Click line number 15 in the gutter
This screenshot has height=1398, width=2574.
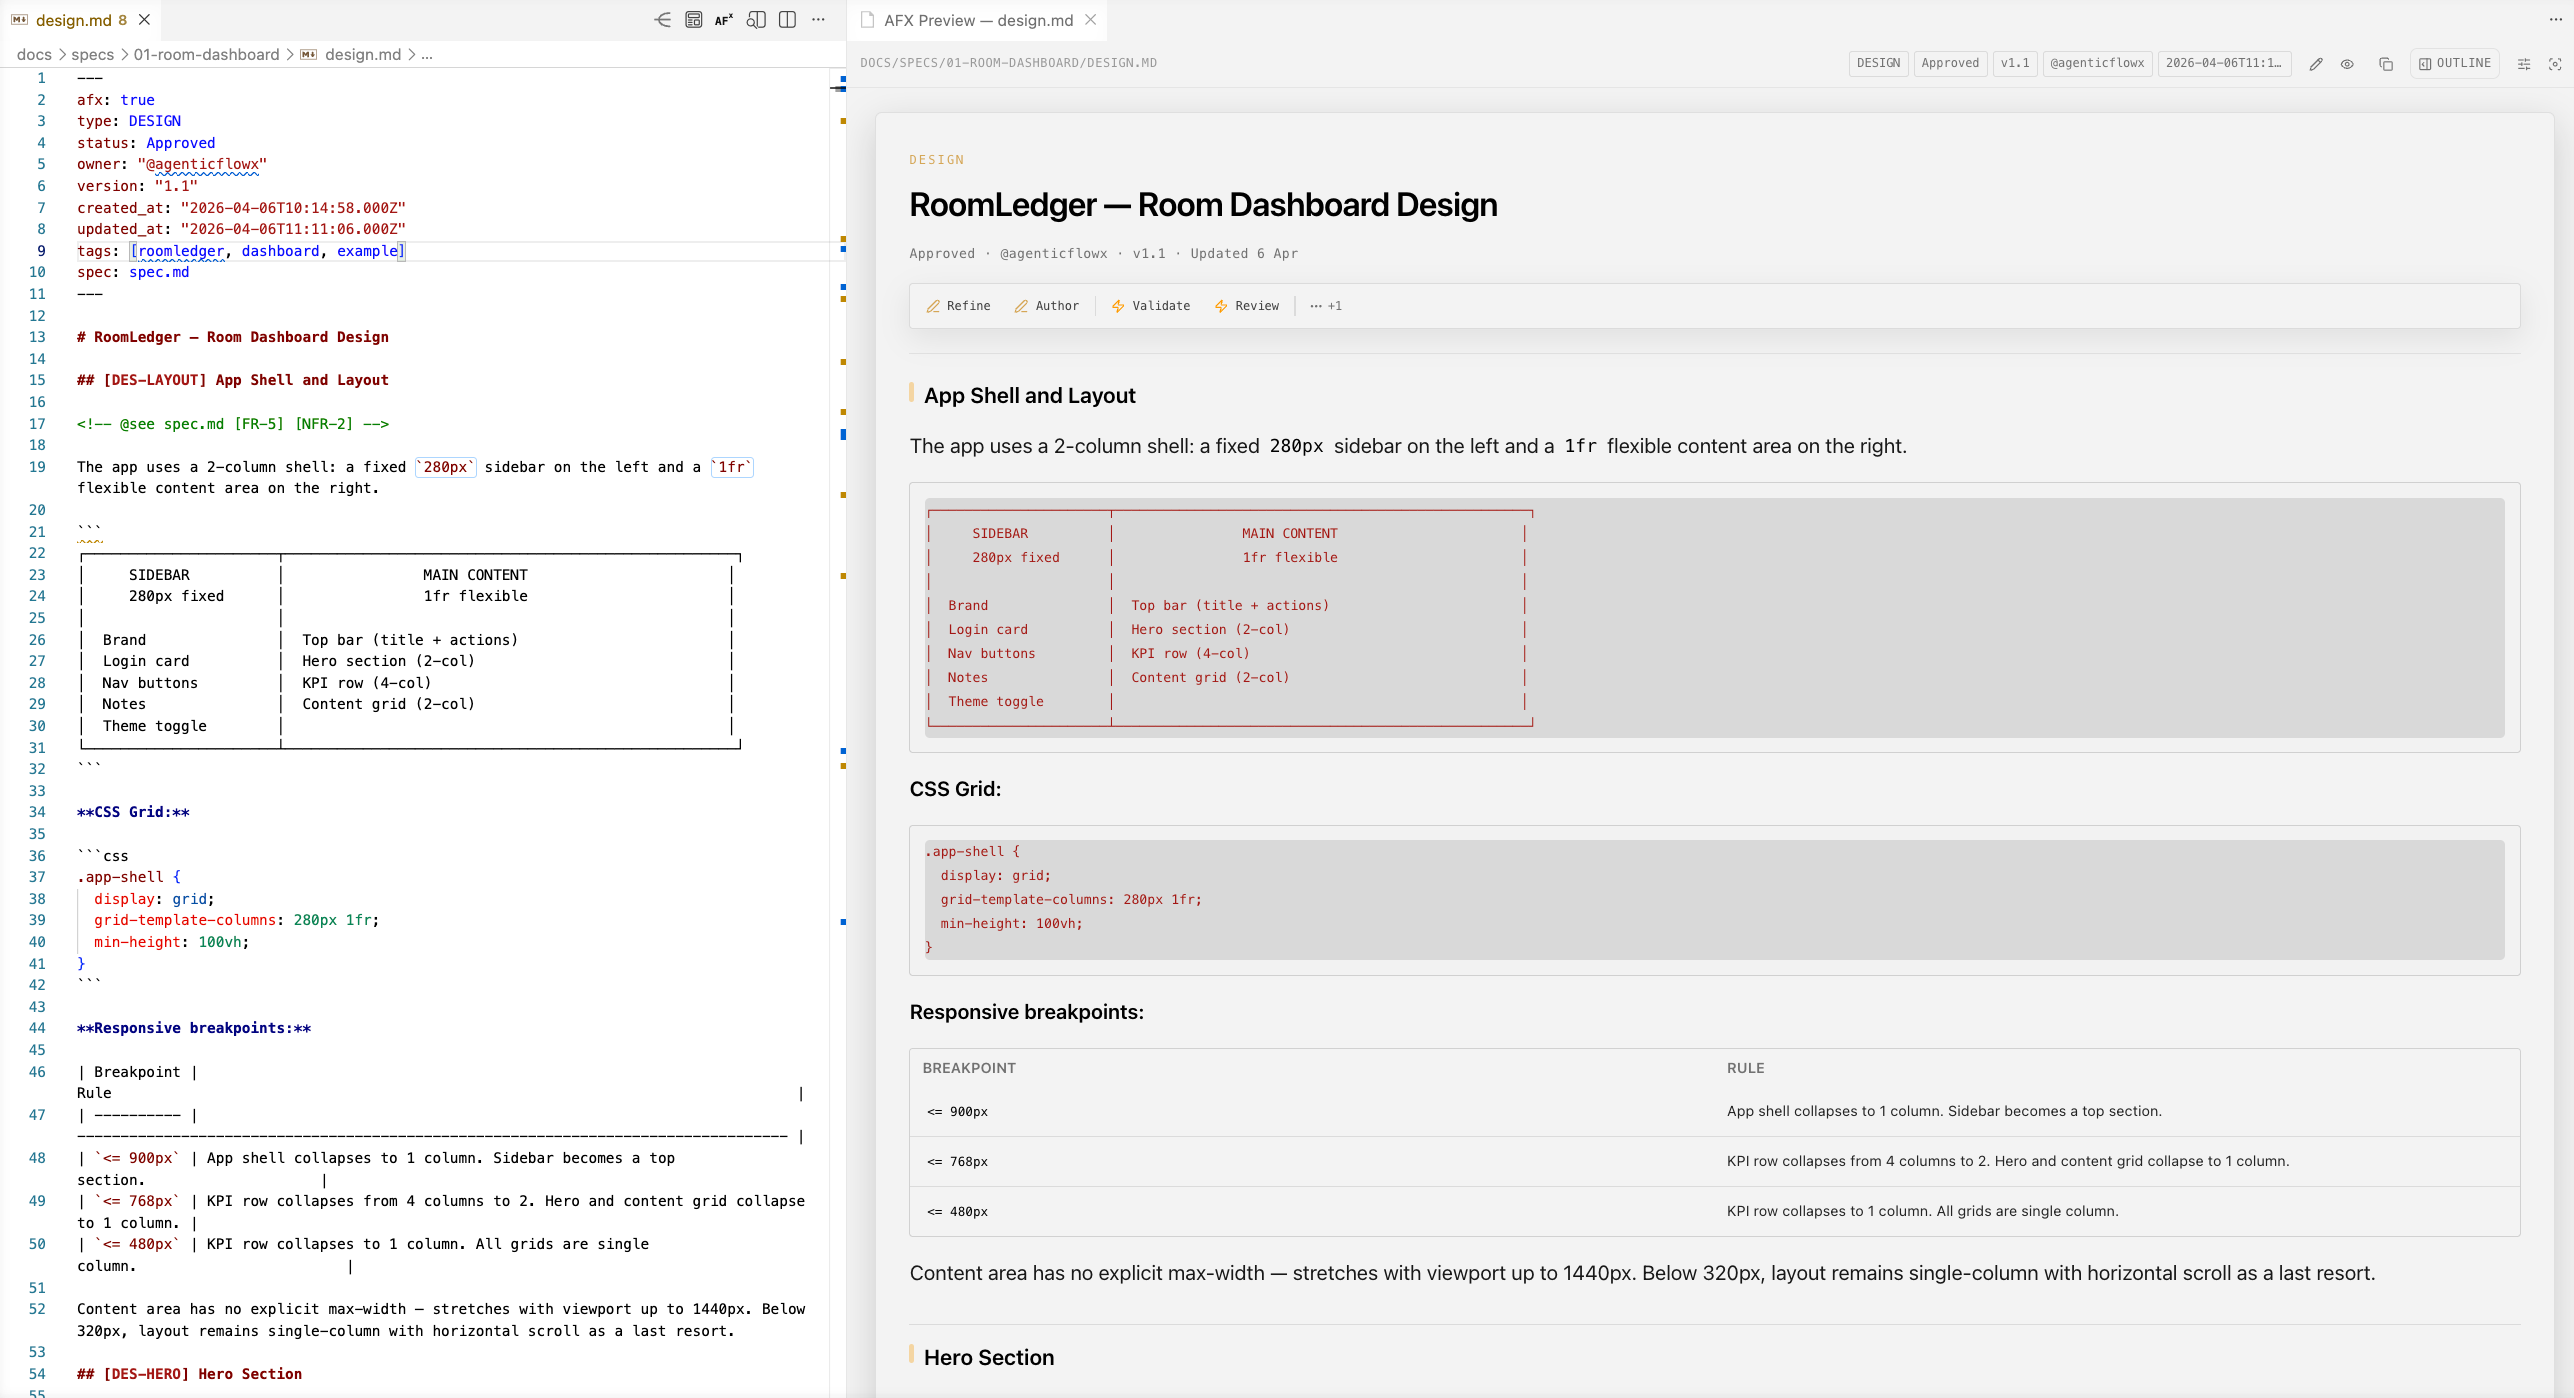click(37, 380)
